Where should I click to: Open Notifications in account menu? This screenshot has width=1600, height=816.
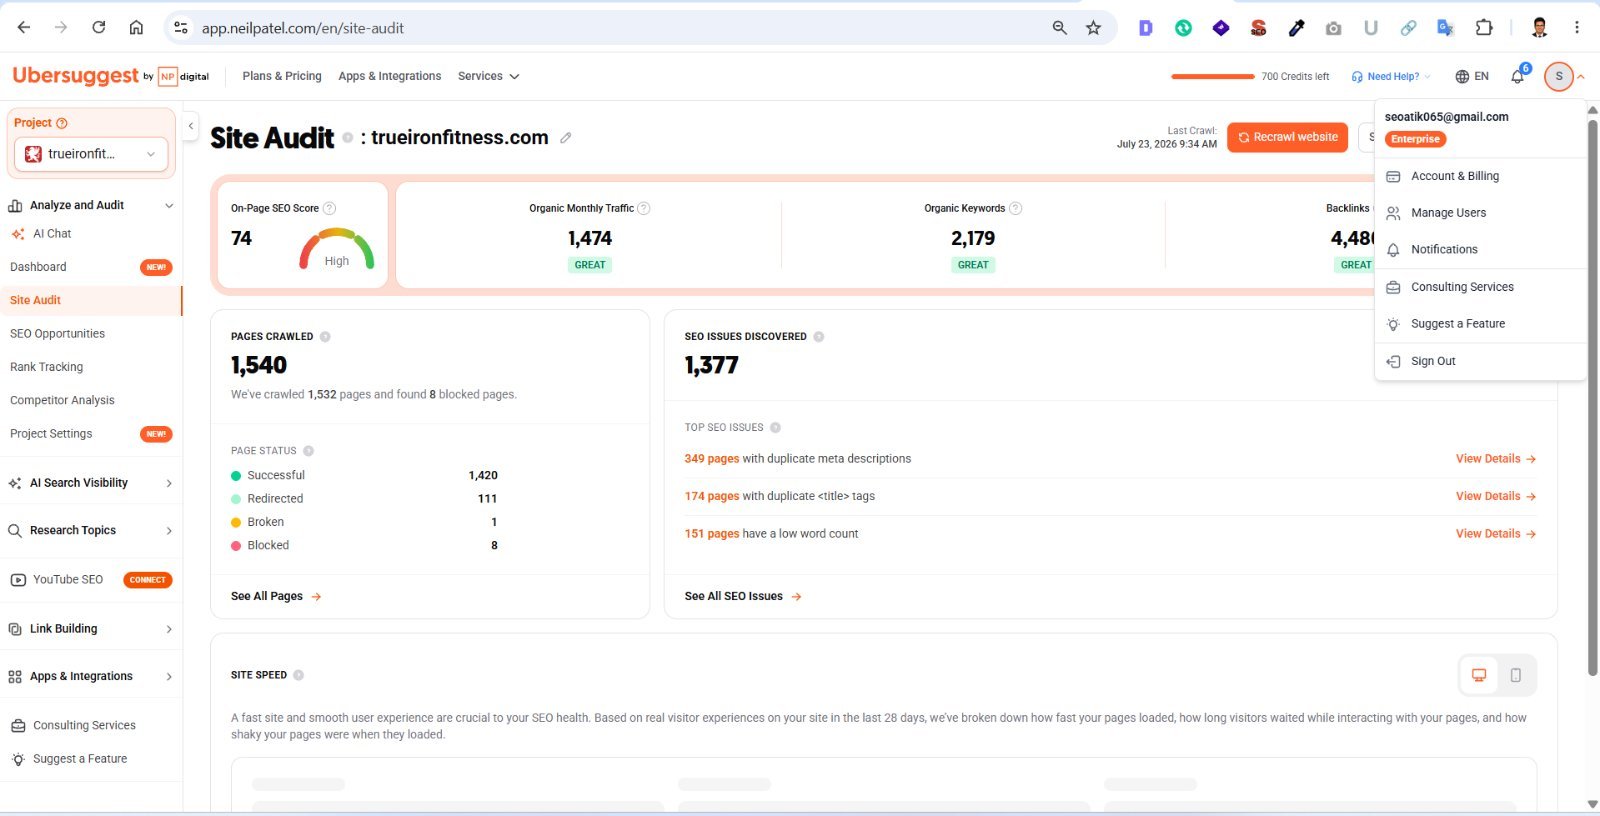point(1481,250)
